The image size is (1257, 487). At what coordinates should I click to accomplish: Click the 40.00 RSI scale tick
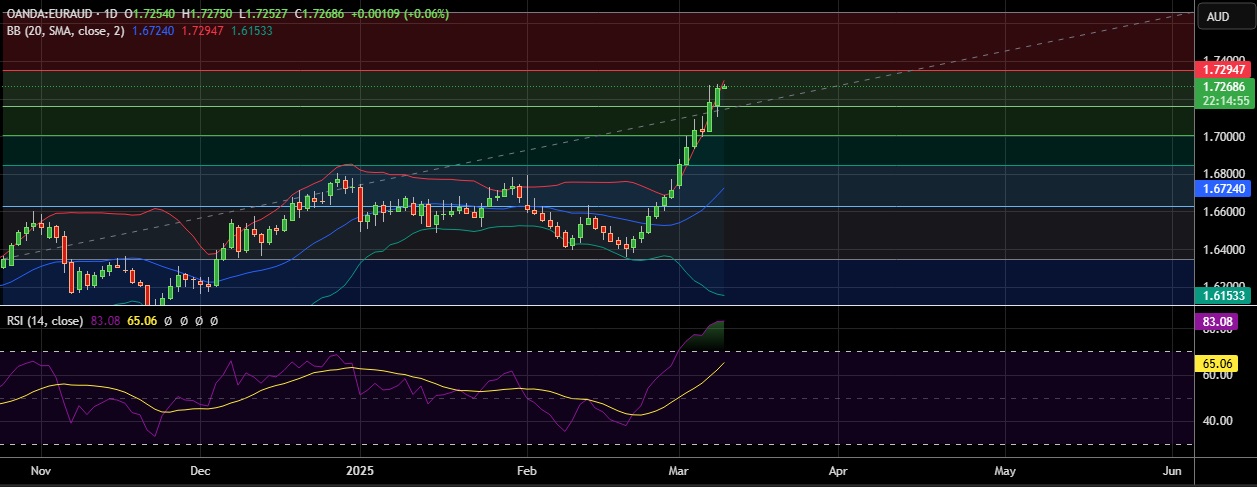pyautogui.click(x=1217, y=420)
